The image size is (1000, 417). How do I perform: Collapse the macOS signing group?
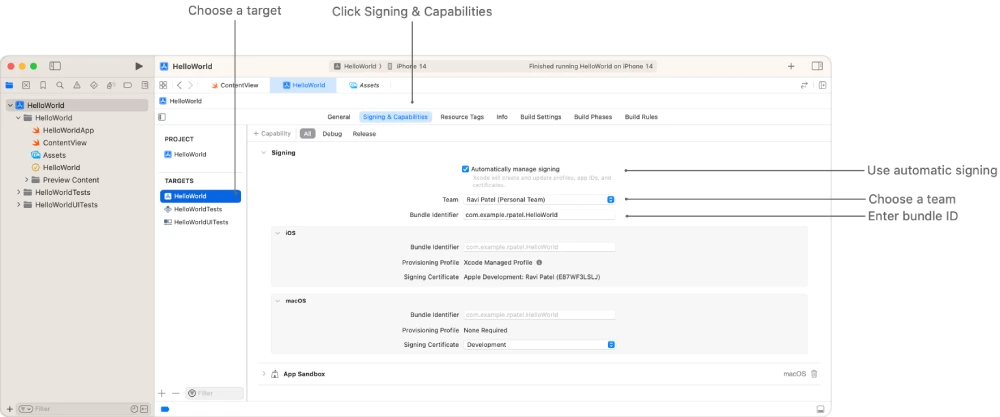[x=277, y=300]
